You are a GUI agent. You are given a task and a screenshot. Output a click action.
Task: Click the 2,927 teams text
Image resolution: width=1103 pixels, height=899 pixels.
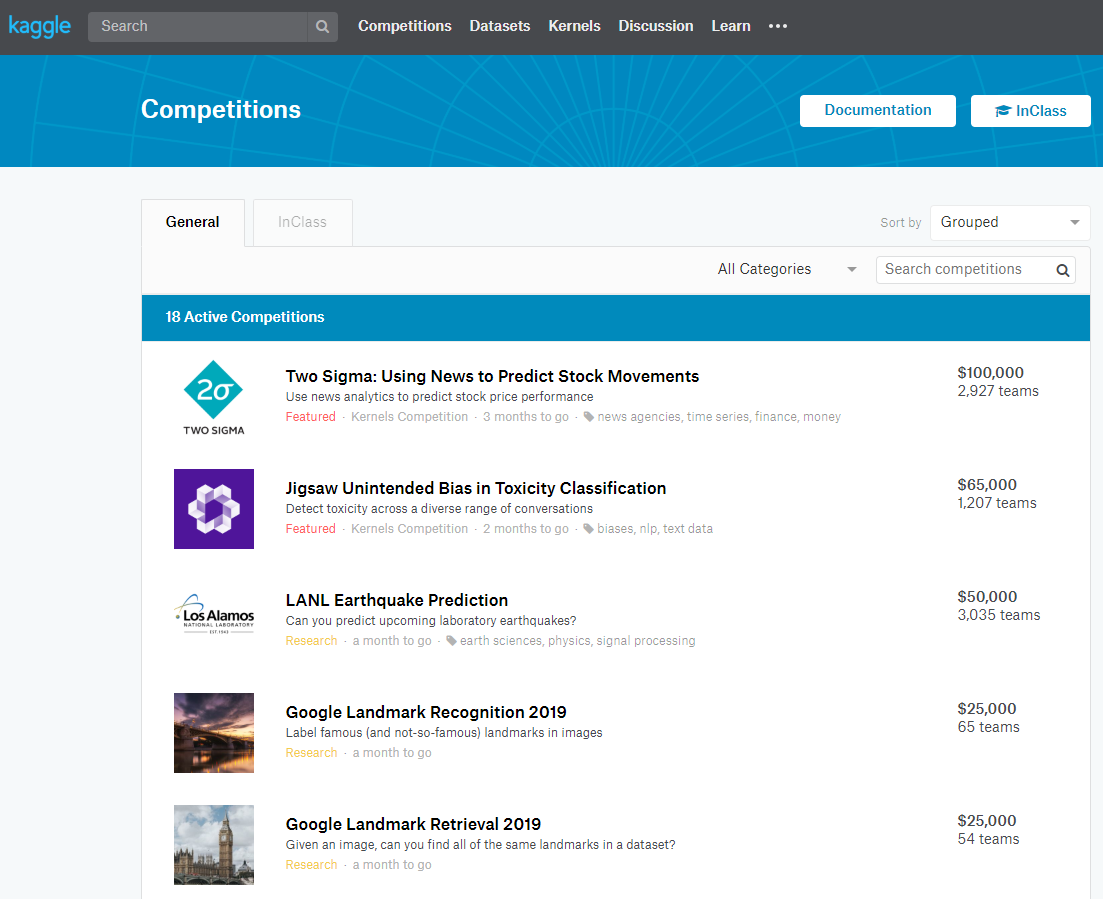[x=997, y=391]
